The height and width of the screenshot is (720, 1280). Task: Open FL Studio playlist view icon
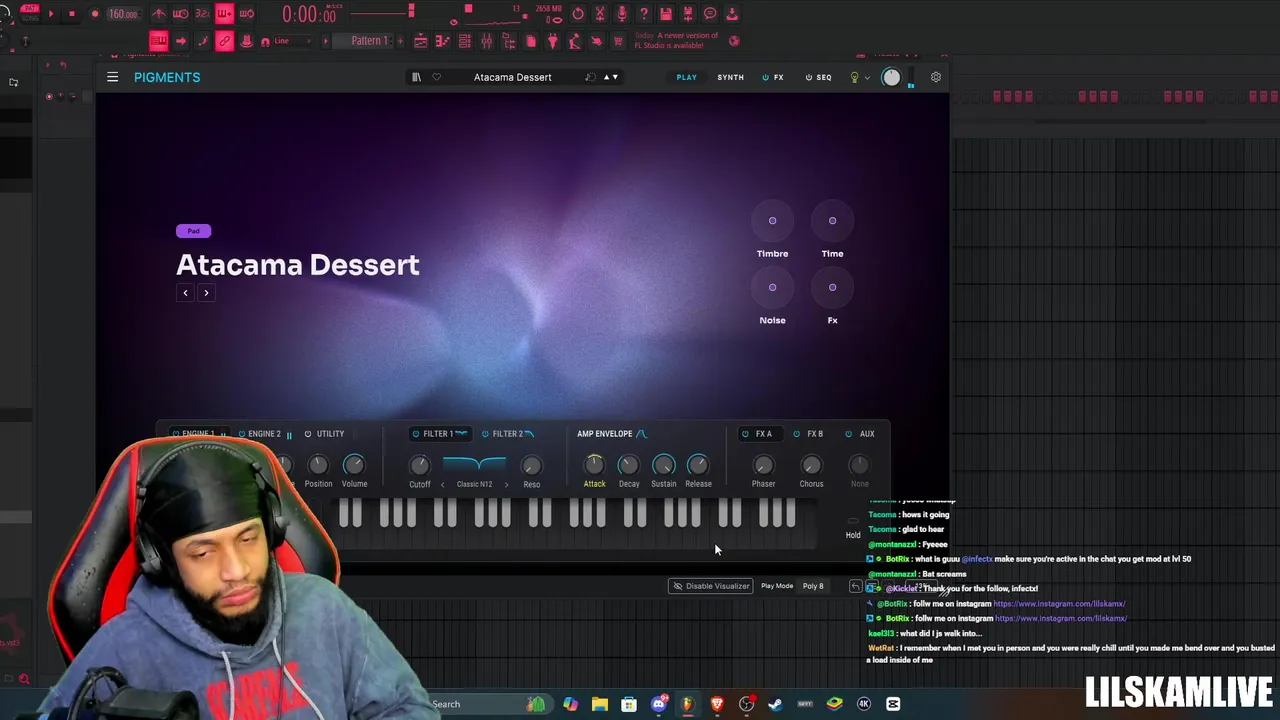coord(421,41)
